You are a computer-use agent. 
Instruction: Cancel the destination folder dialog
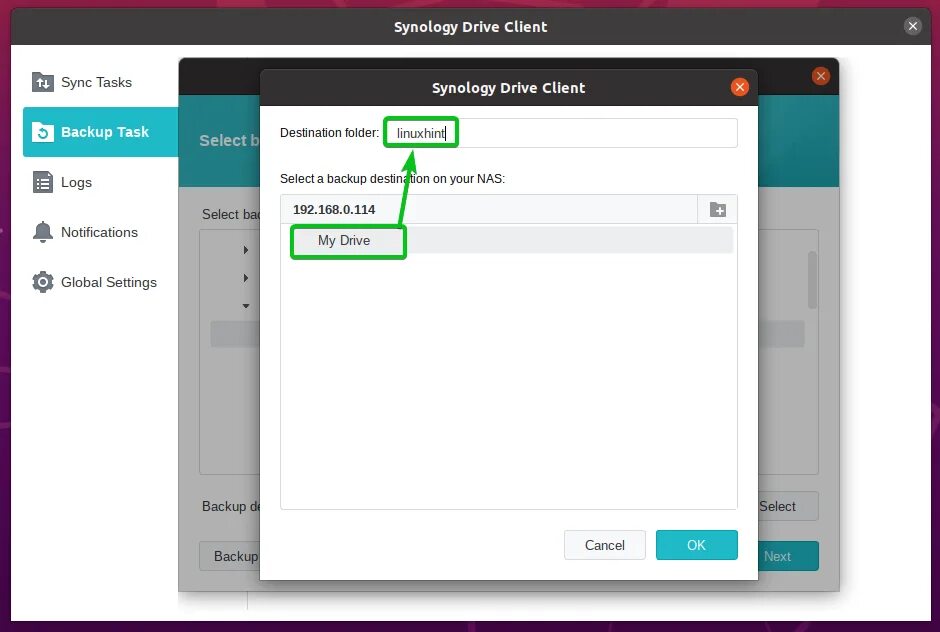pos(604,545)
